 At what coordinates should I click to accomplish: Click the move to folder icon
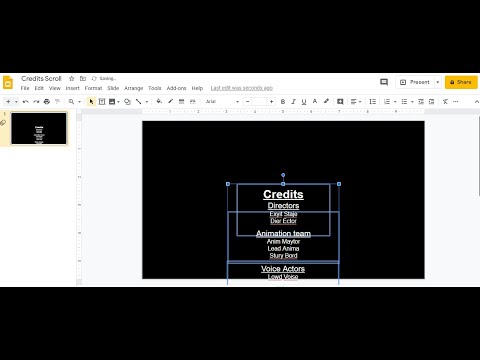click(83, 79)
